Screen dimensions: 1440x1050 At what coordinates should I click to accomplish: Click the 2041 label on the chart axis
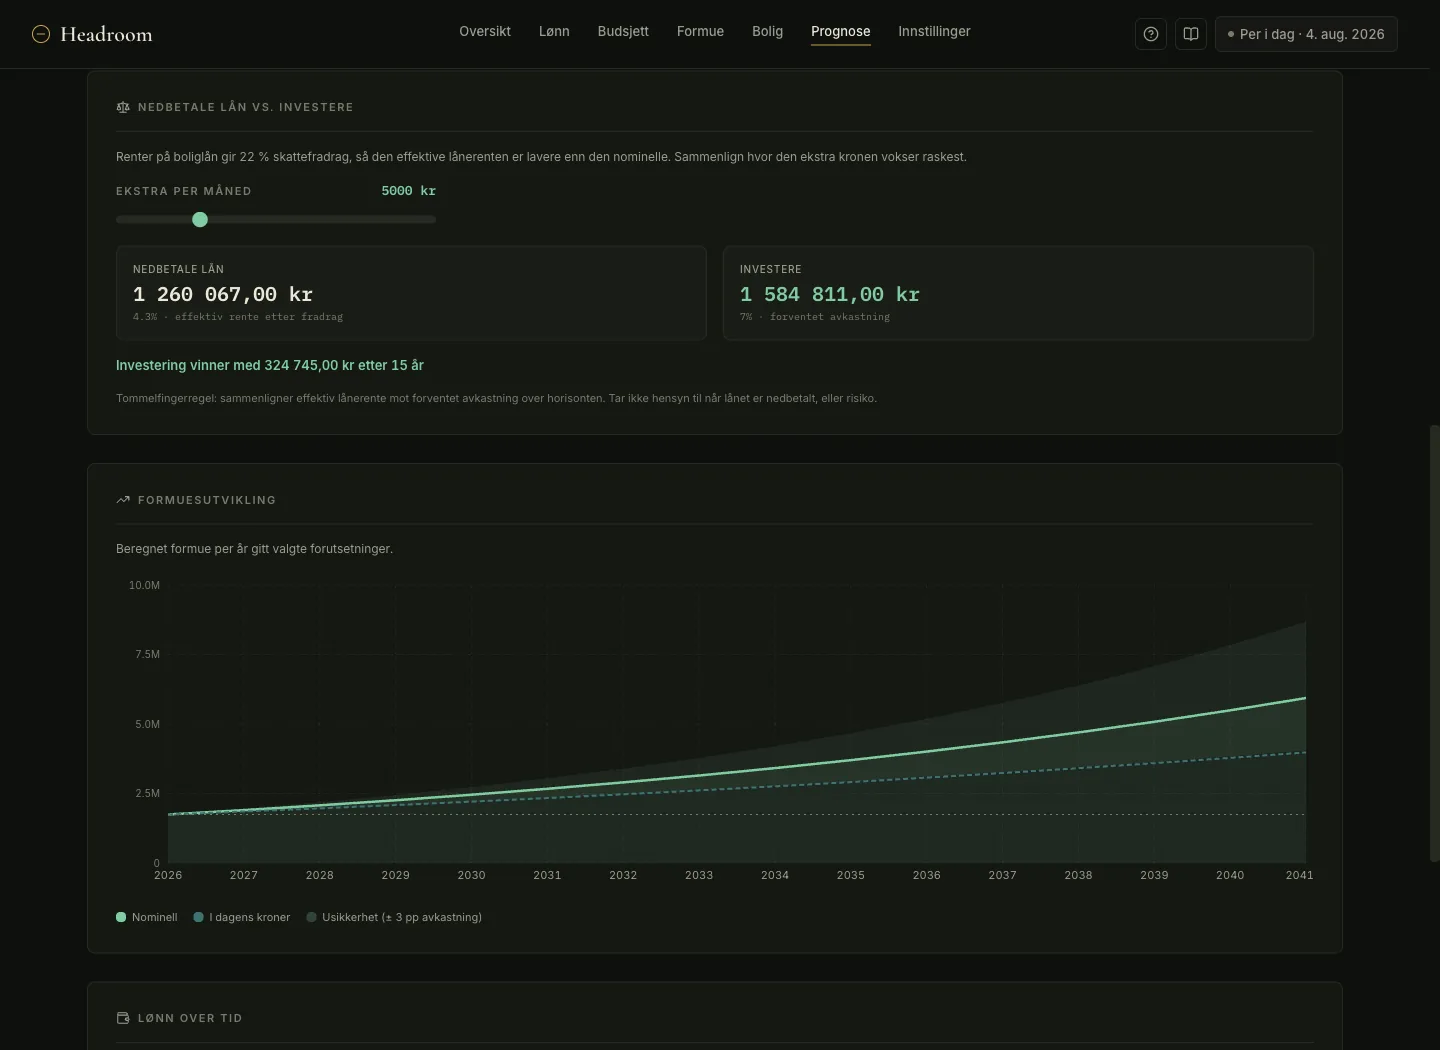[x=1299, y=875]
